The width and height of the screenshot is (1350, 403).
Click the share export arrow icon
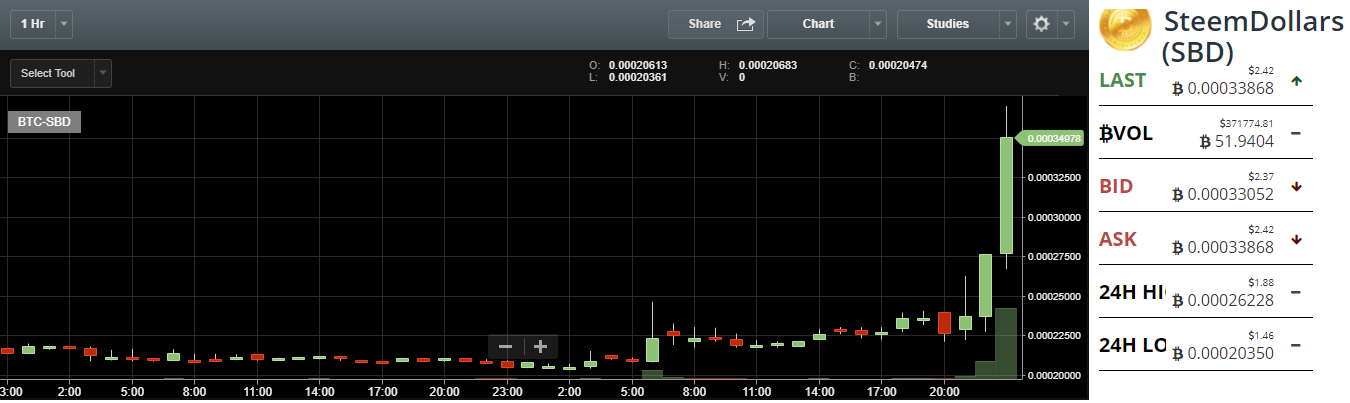point(746,24)
